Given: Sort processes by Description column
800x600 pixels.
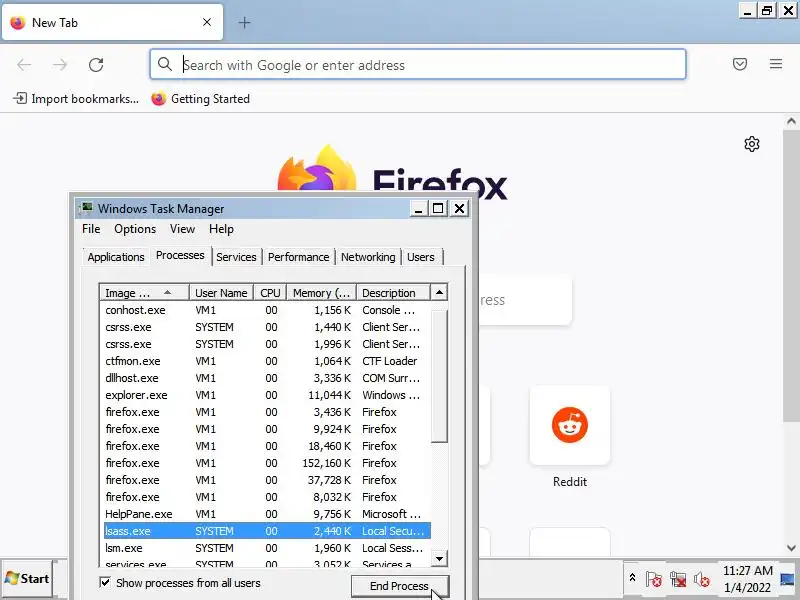Looking at the screenshot, I should point(393,293).
